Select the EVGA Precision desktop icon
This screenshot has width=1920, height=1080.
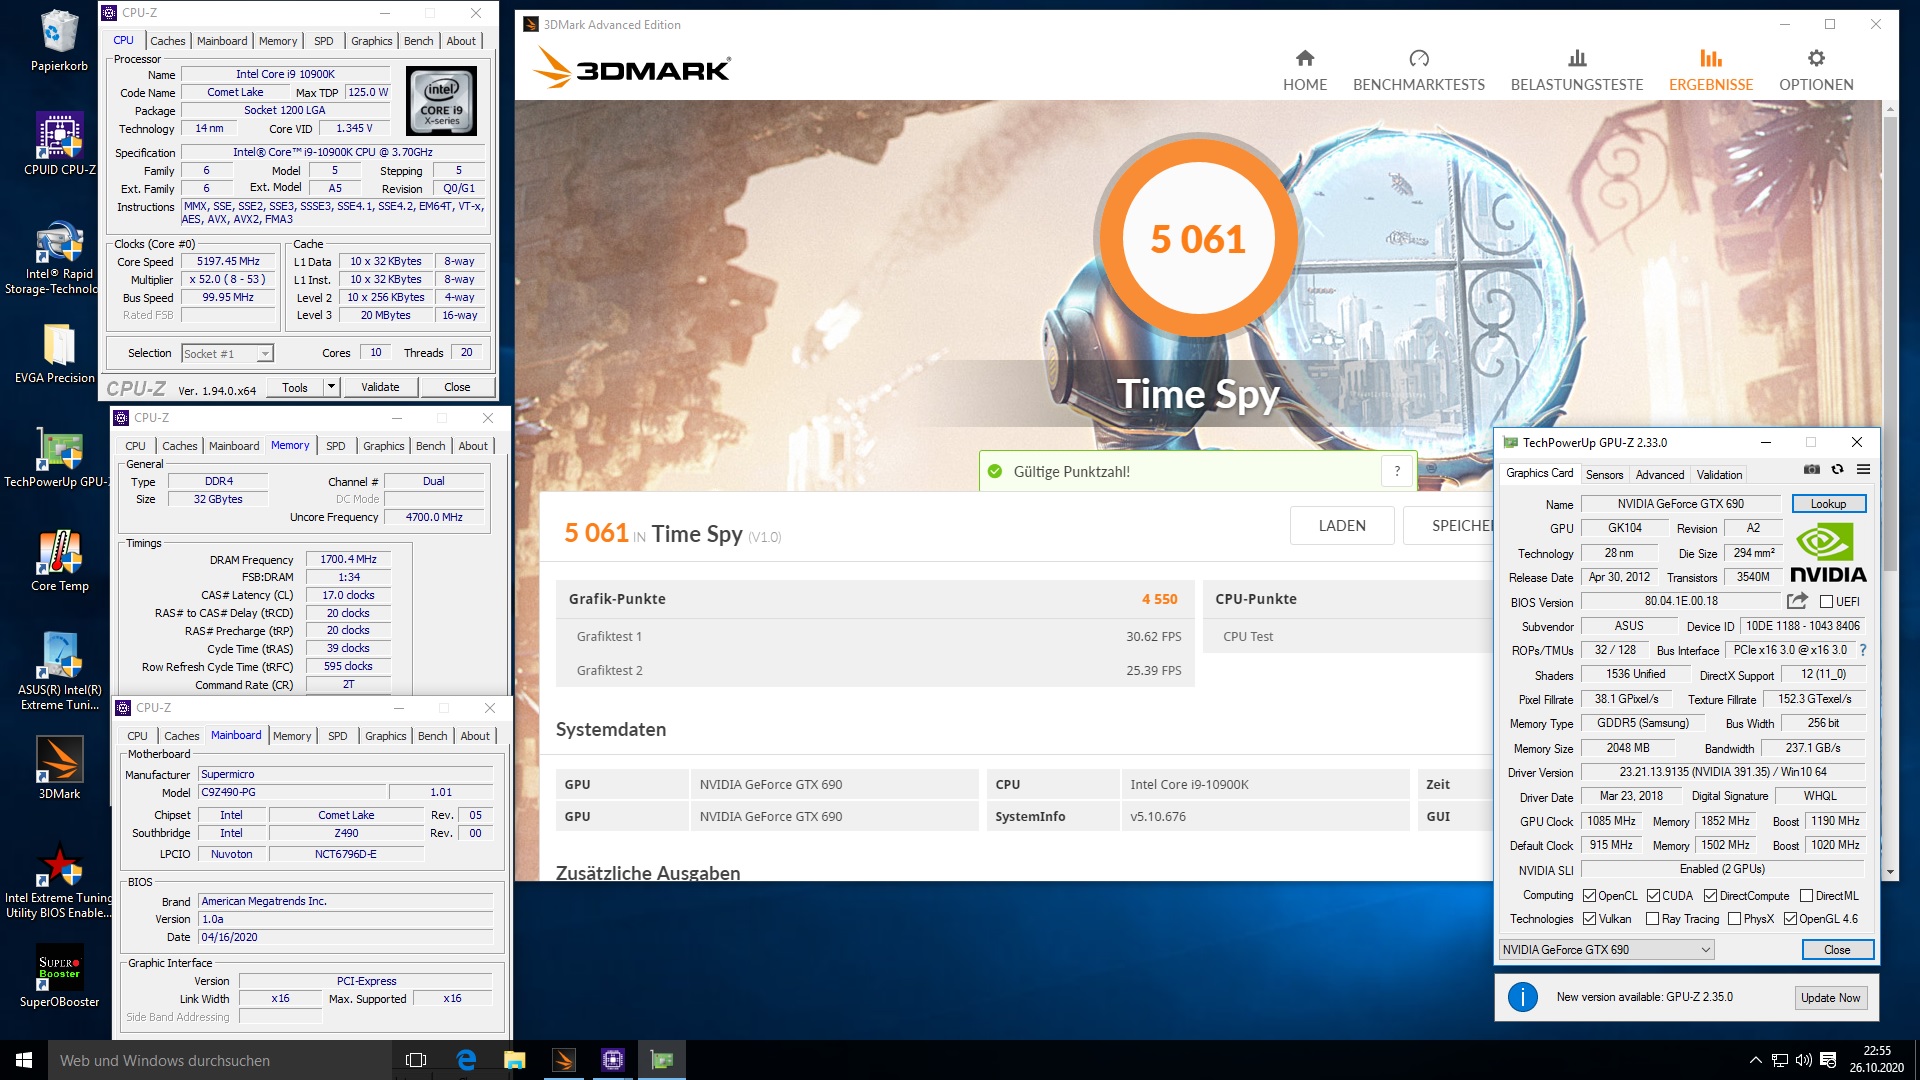[x=55, y=354]
